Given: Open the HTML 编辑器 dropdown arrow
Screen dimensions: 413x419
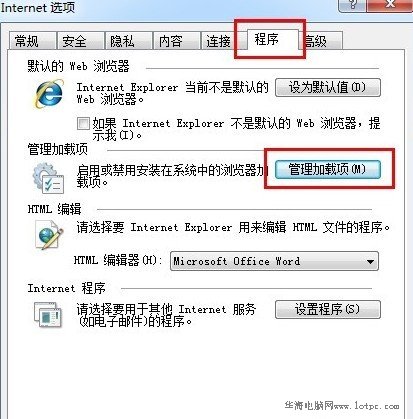Looking at the screenshot, I should pyautogui.click(x=370, y=261).
